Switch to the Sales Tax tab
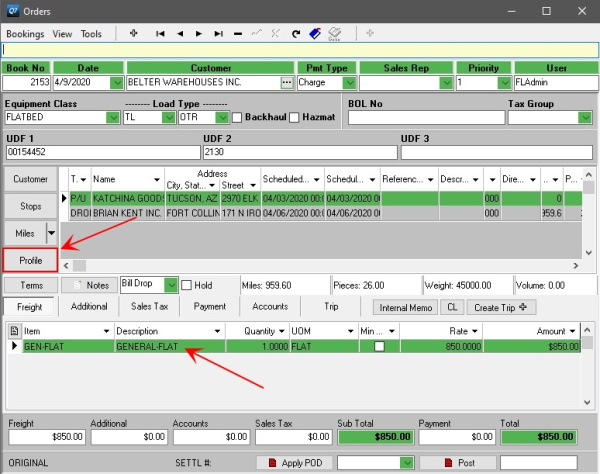Viewport: 600px width, 474px height. (149, 306)
